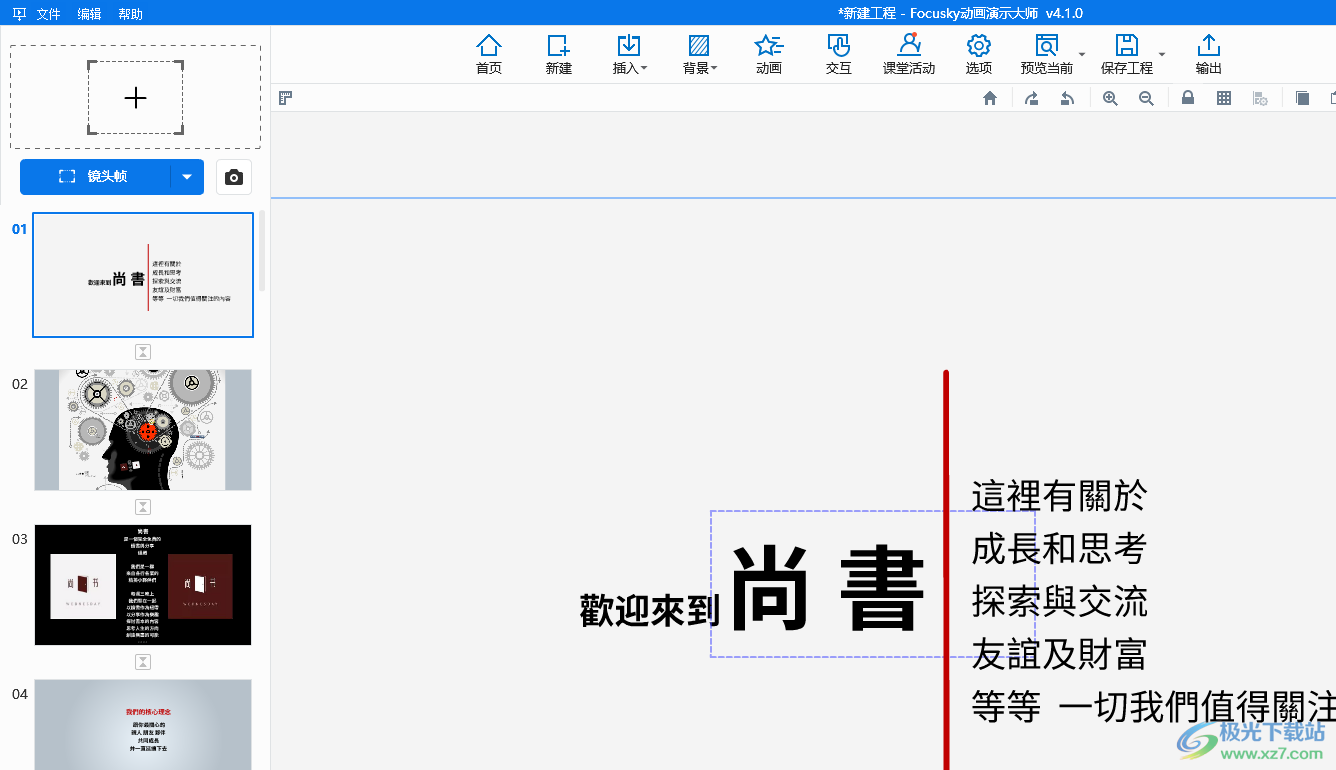Click the plus to add new frame
The height and width of the screenshot is (770, 1336).
tap(135, 97)
